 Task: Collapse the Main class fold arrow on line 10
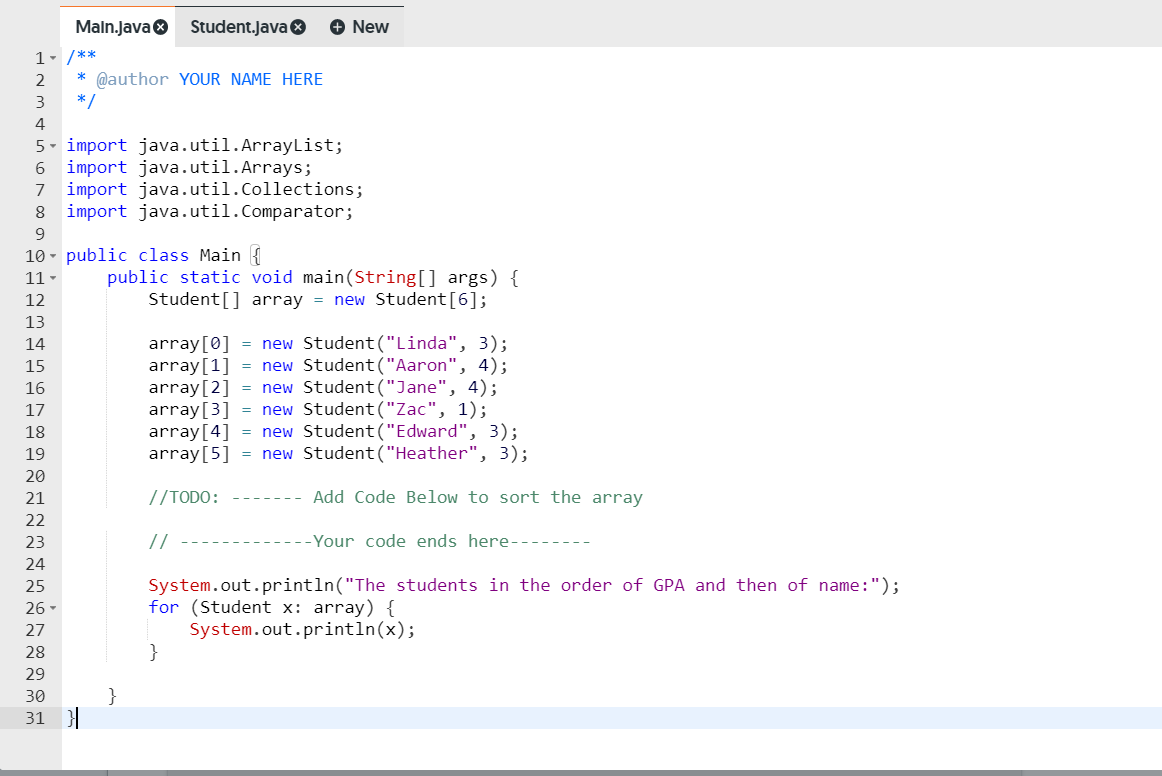tap(52, 255)
